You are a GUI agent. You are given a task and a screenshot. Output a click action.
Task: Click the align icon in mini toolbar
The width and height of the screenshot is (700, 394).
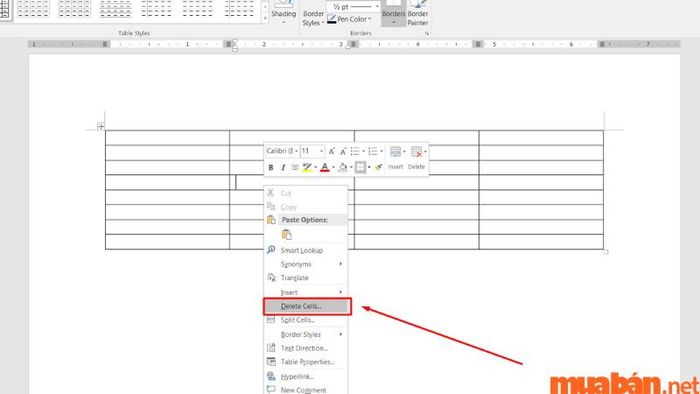point(295,167)
